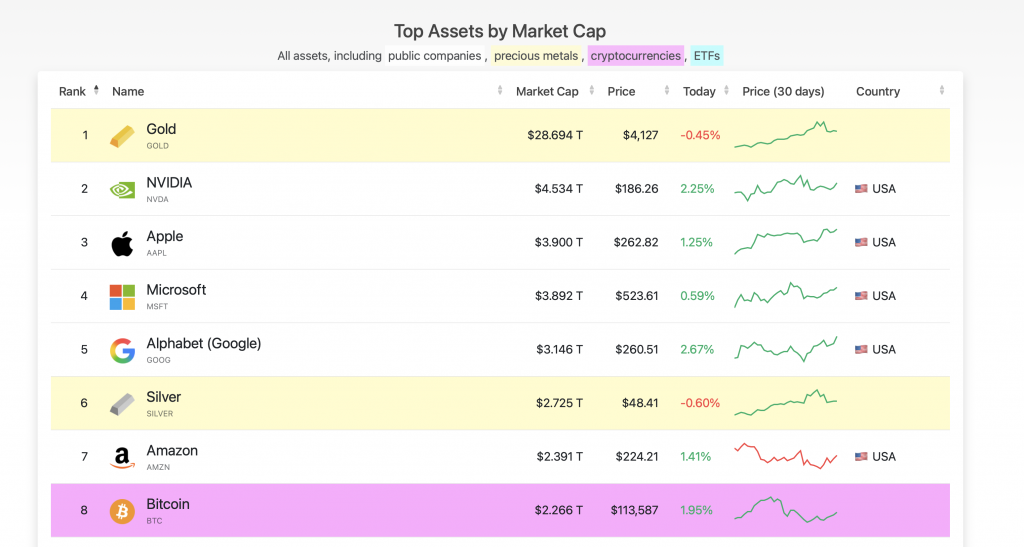View NVIDIA 30-day price chart

(785, 188)
